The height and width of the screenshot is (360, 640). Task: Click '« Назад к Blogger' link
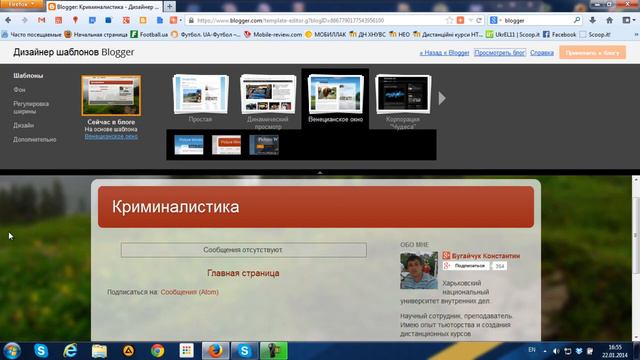click(x=444, y=53)
